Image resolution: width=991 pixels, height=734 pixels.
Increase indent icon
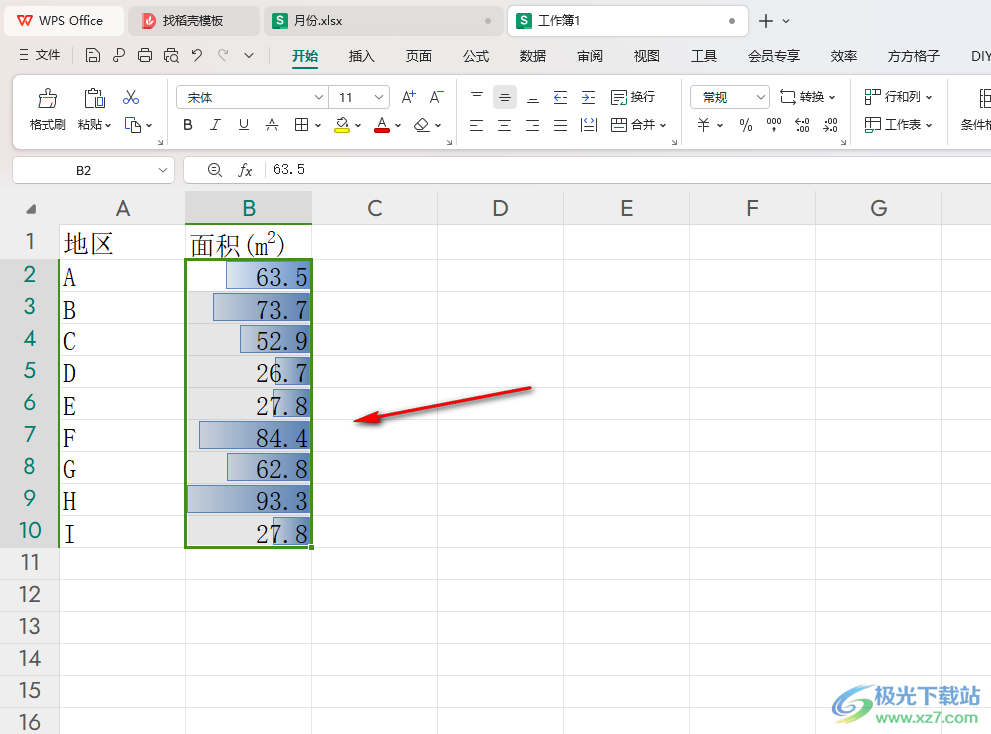588,97
